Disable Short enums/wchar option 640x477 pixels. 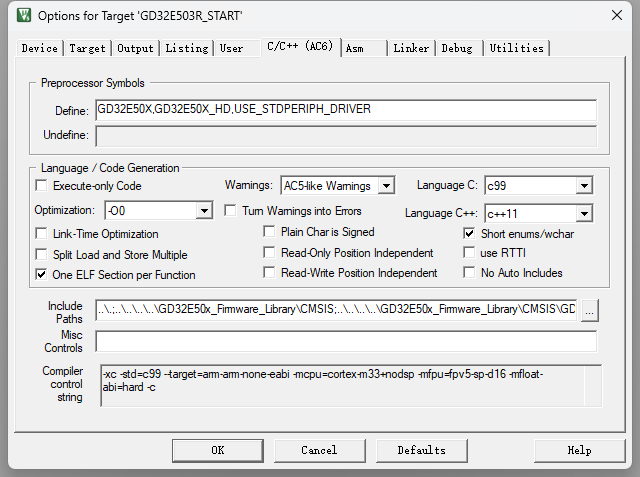[469, 233]
